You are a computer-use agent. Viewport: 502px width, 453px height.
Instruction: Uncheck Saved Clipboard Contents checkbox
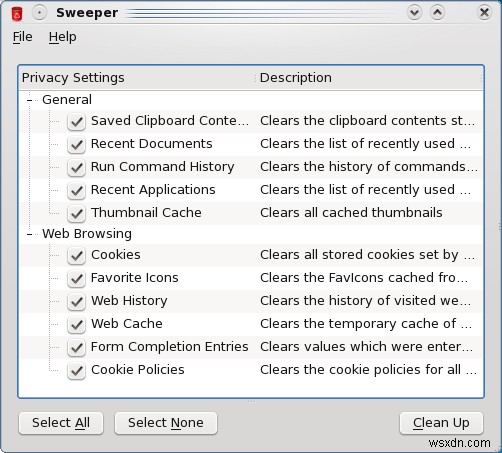77,121
